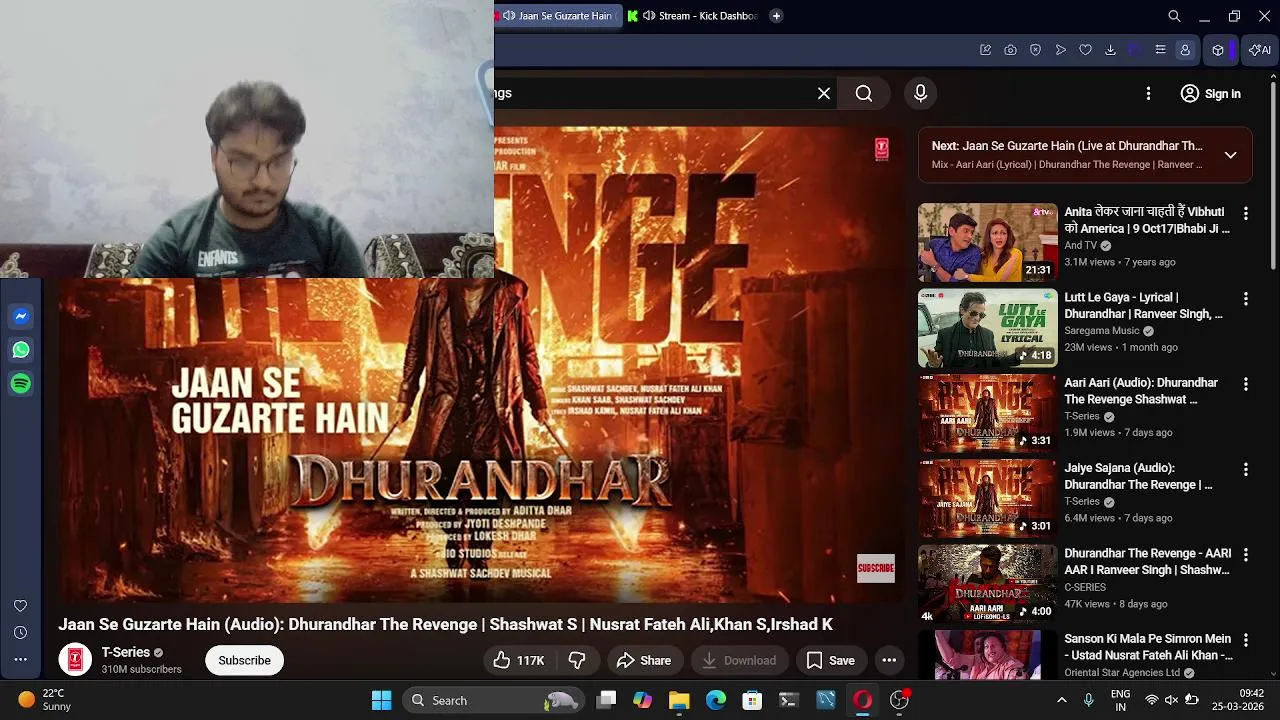The image size is (1280, 720).
Task: Open Jaiye Sajana (Audio) video title
Action: coord(1138,476)
